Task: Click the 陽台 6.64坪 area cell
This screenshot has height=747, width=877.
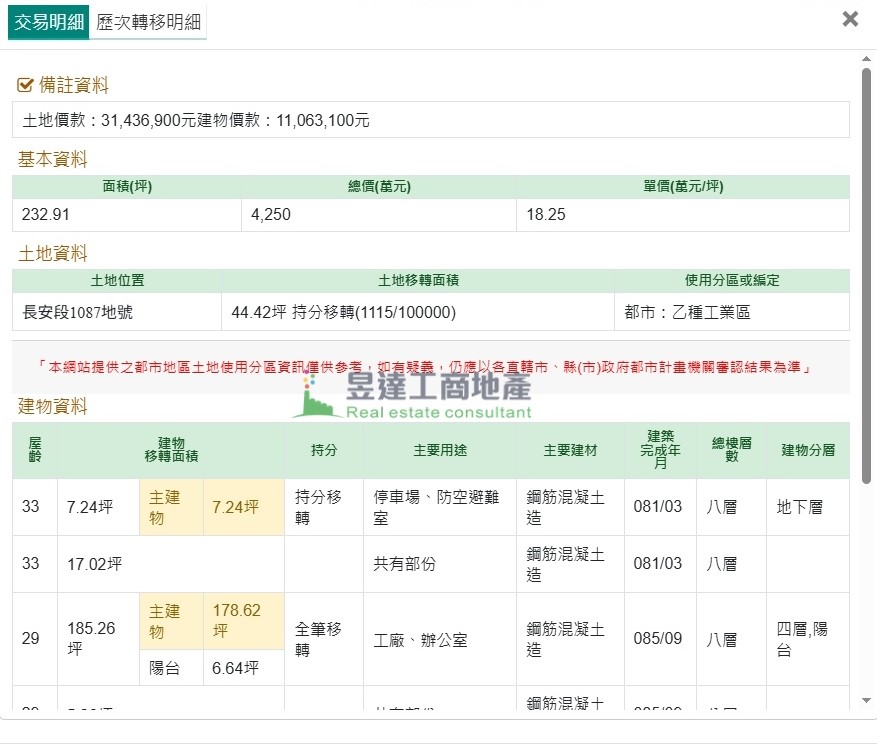Action: tap(243, 667)
